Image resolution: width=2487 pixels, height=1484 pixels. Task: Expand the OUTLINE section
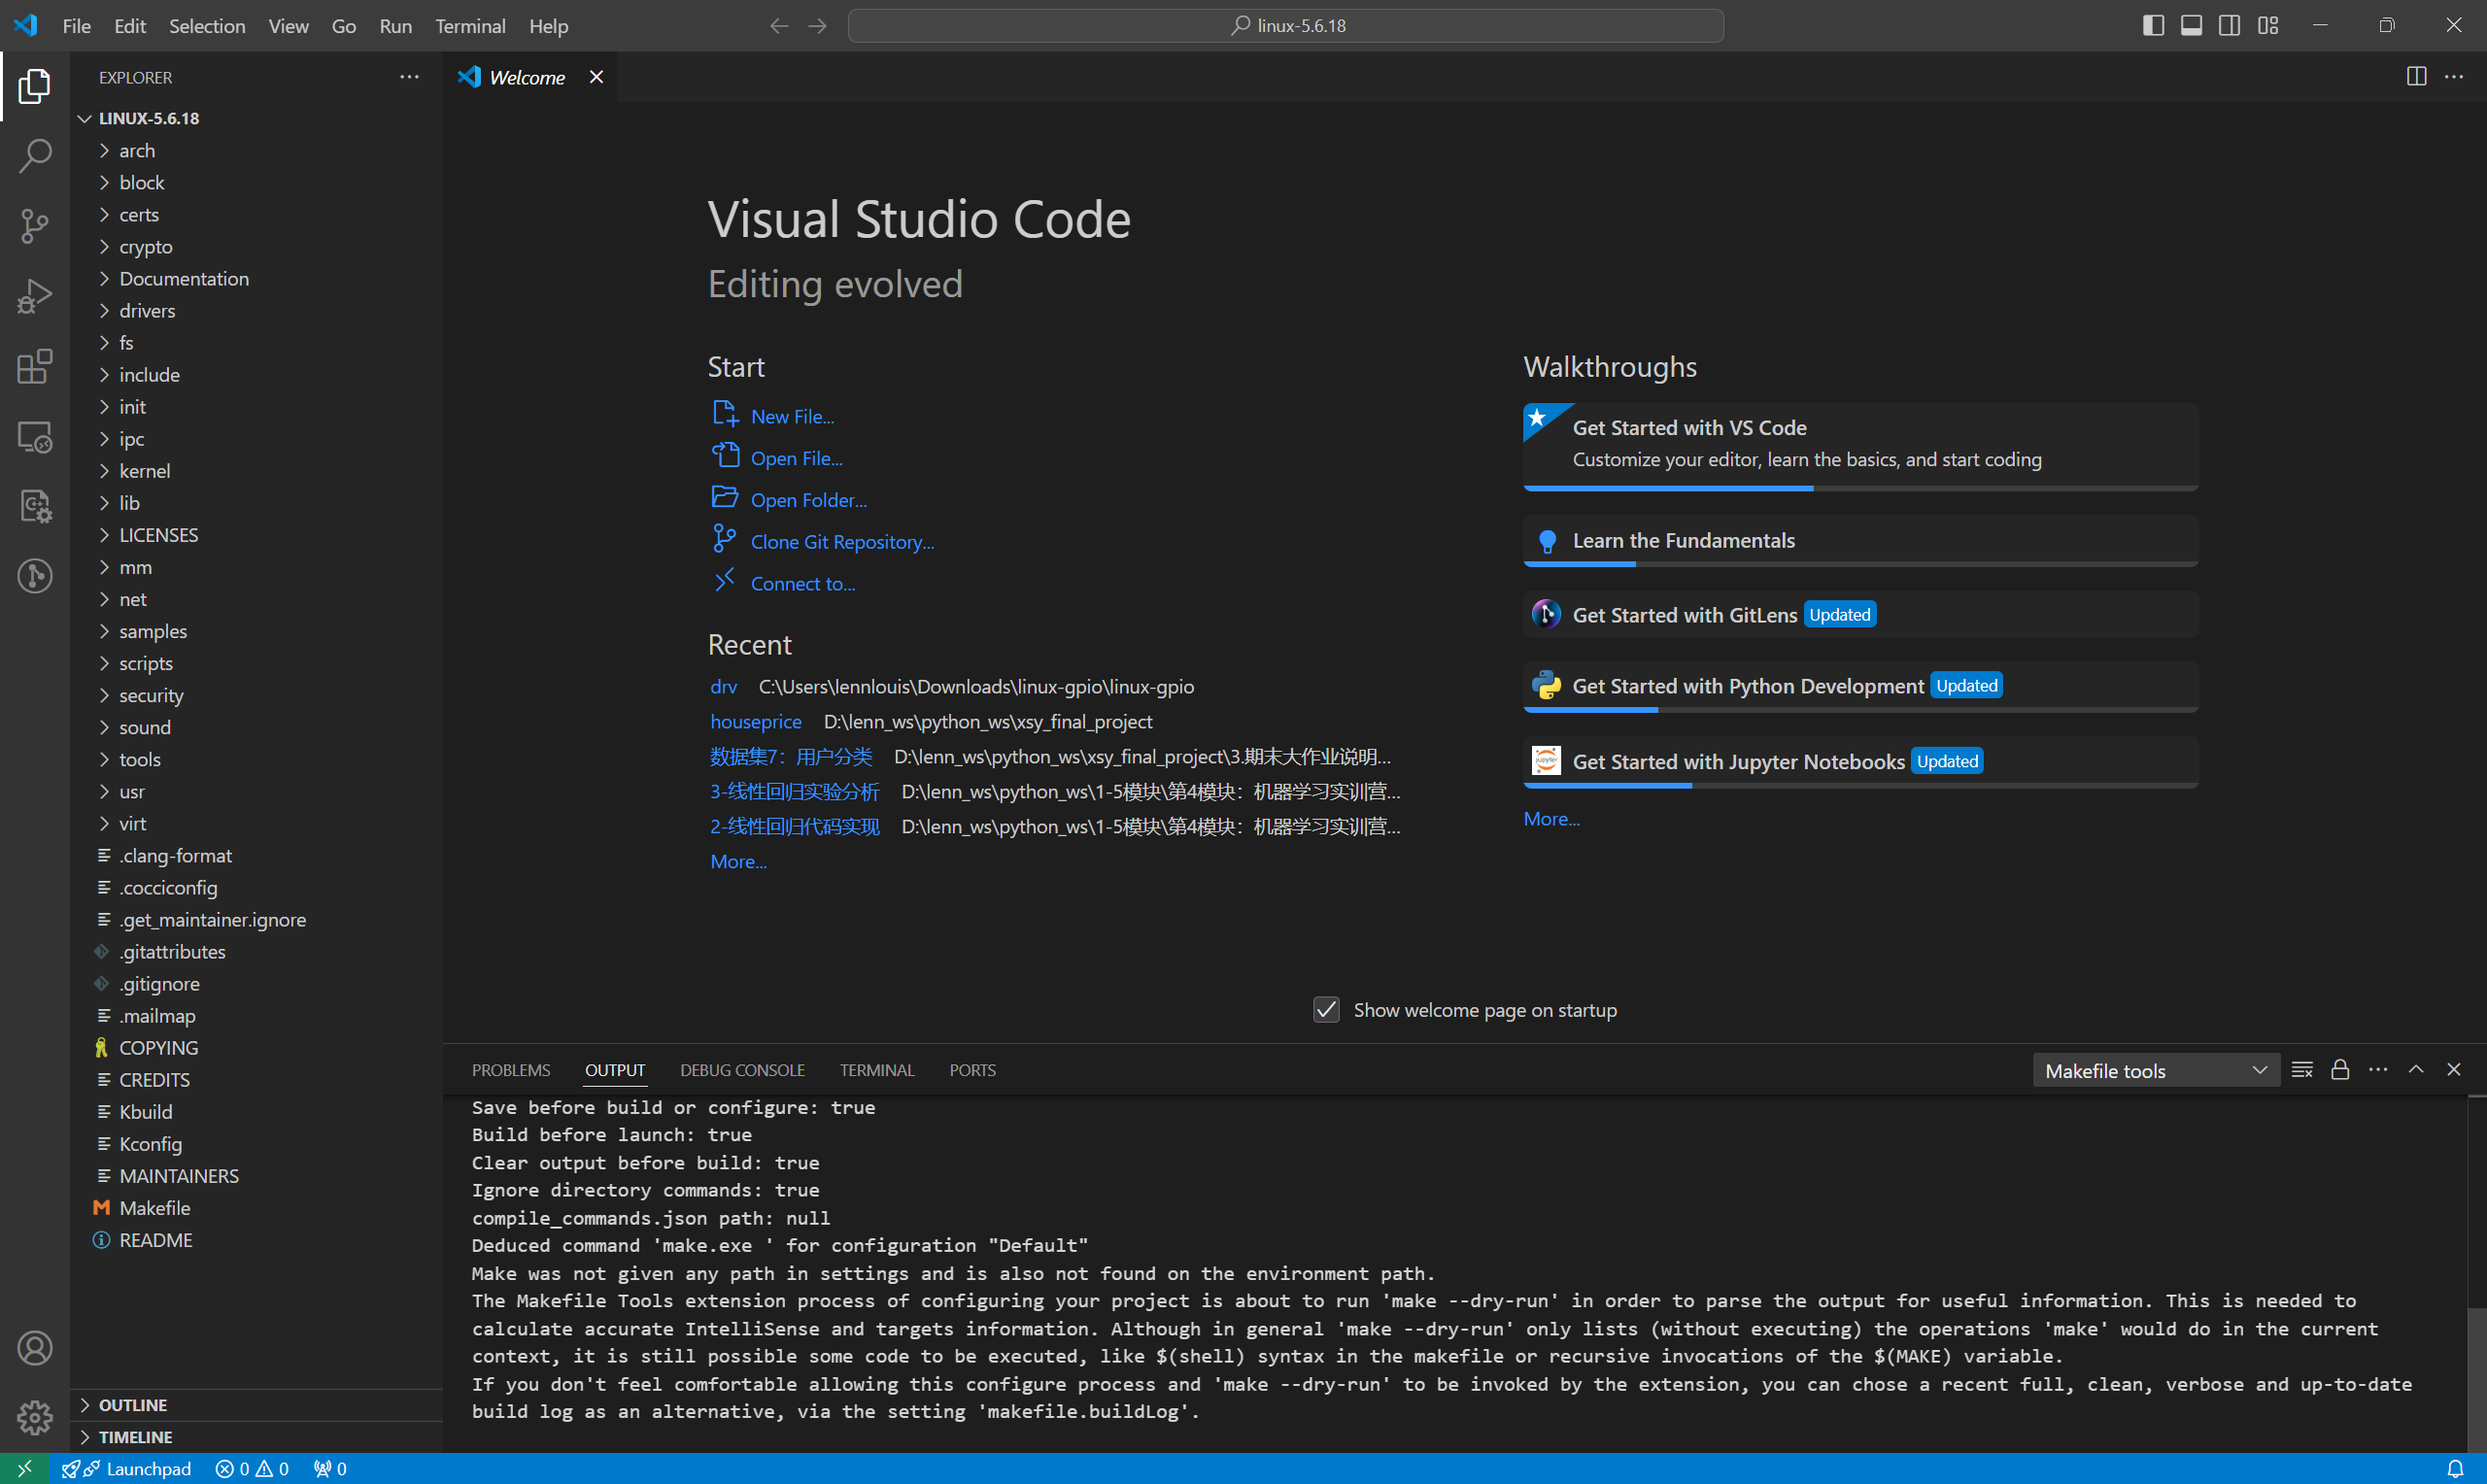(x=256, y=1405)
